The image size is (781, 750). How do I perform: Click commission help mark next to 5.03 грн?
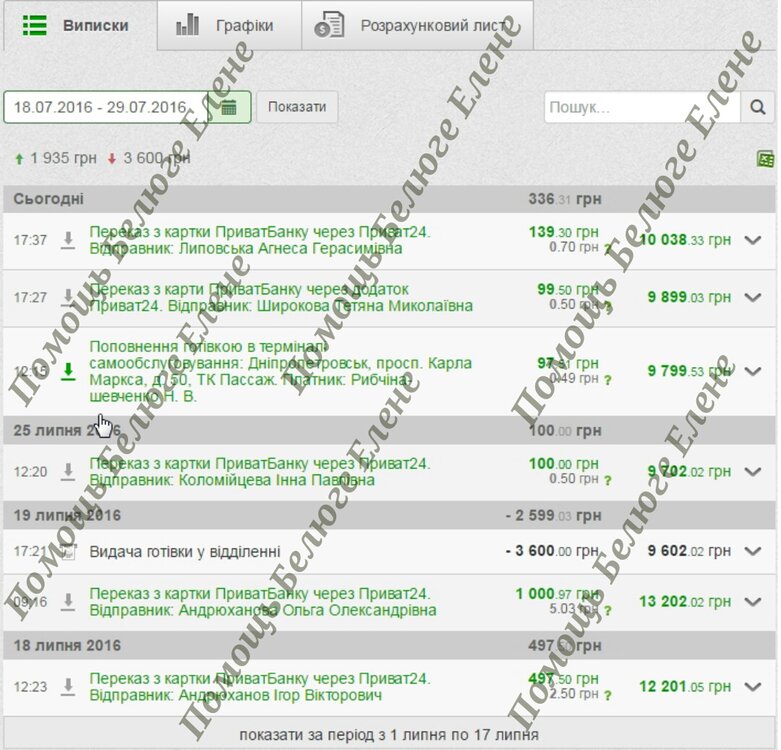(x=608, y=611)
